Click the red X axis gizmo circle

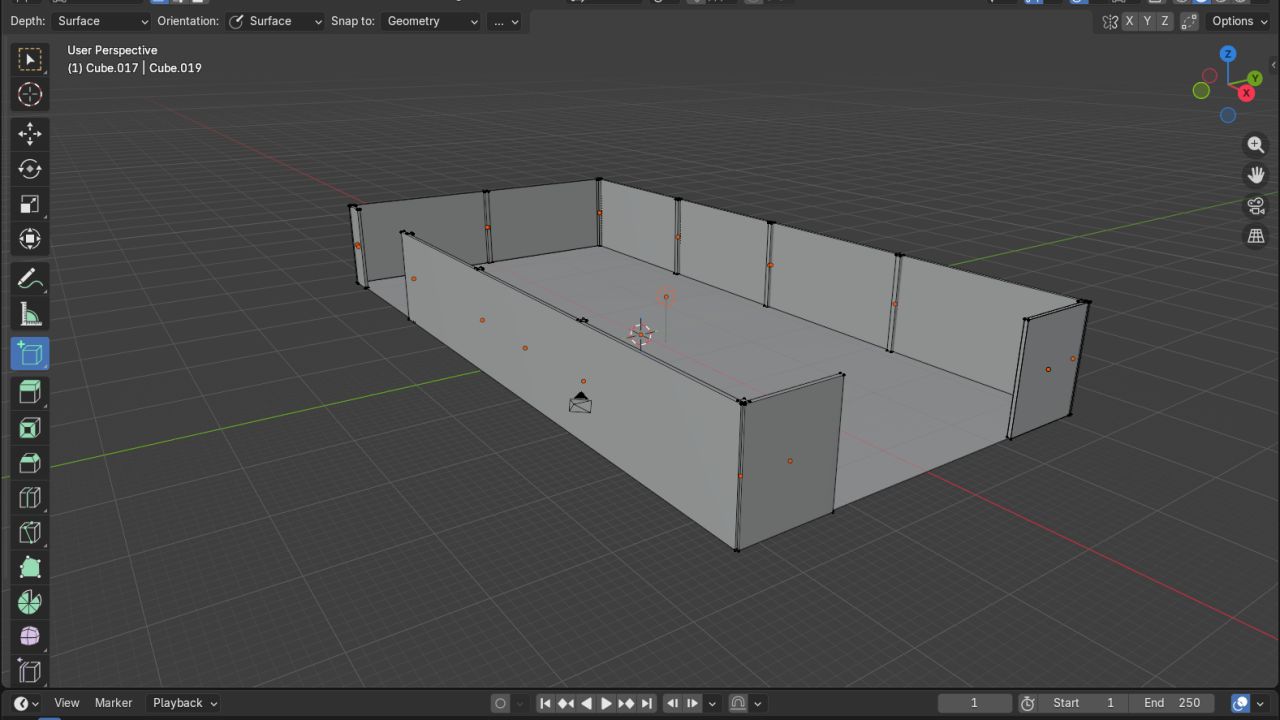pyautogui.click(x=1246, y=93)
